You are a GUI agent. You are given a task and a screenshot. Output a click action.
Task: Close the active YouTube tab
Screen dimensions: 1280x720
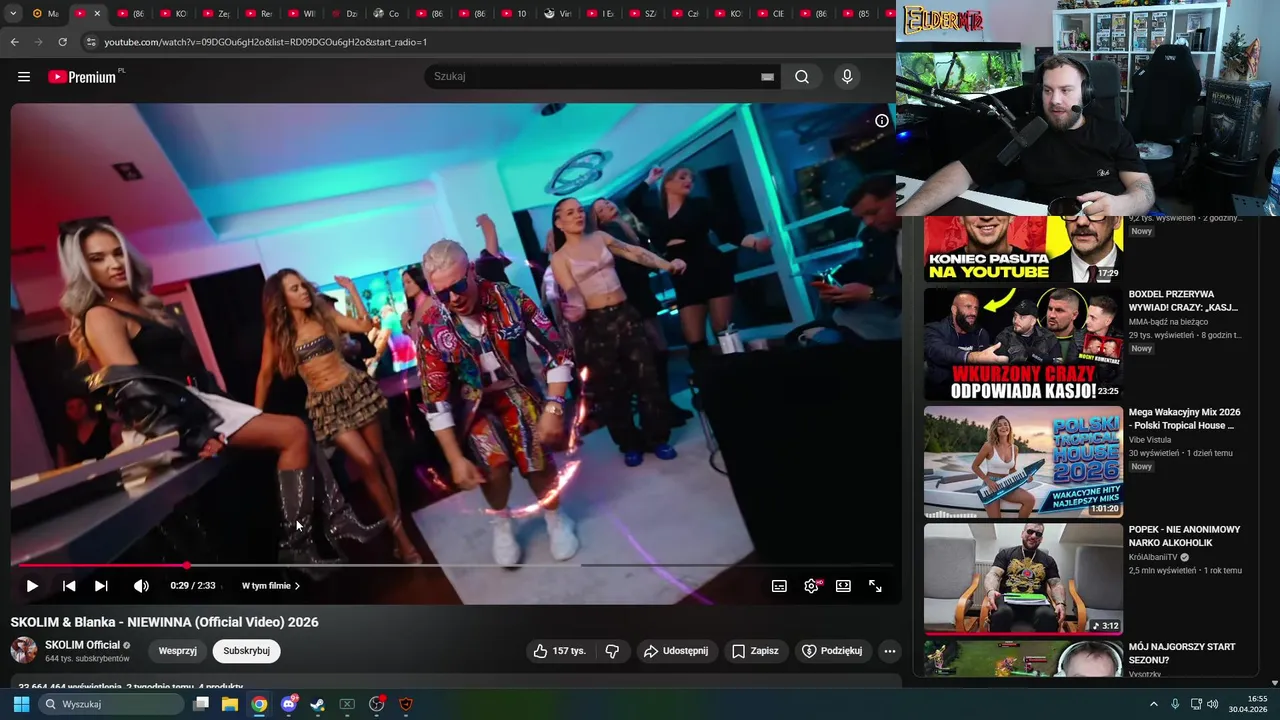(98, 14)
